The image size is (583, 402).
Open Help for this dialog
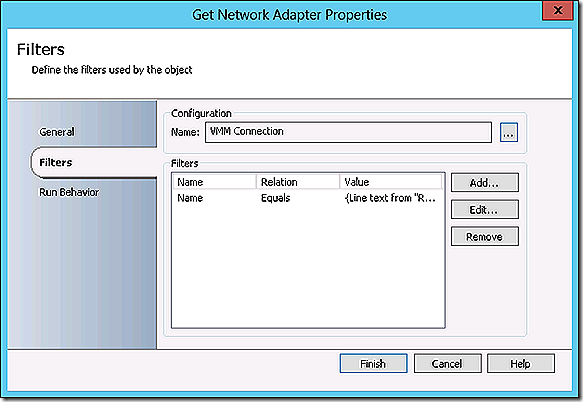pyautogui.click(x=521, y=363)
